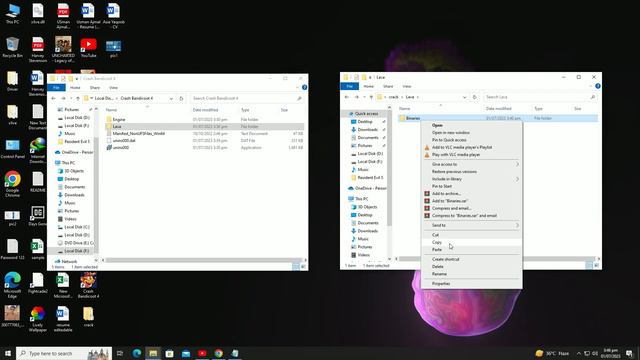Viewport: 640px width, 360px height.
Task: Click horizontal scrollbar in Crash Bandicoot 4 window
Action: click(x=203, y=260)
